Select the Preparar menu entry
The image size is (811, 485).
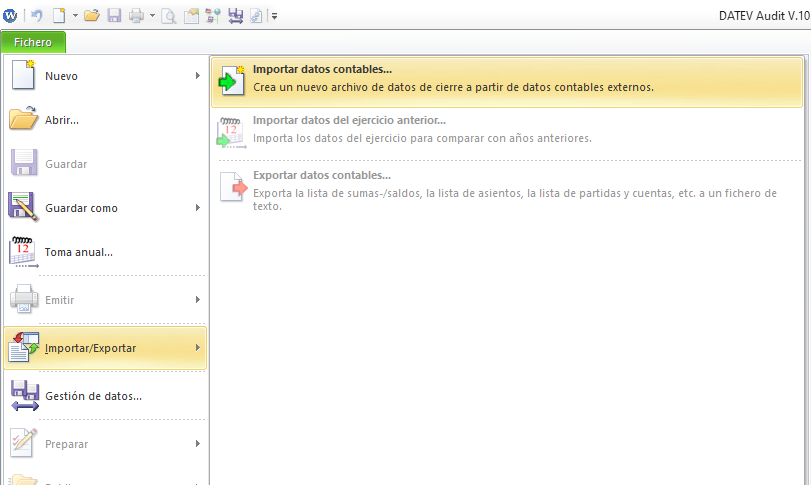106,444
